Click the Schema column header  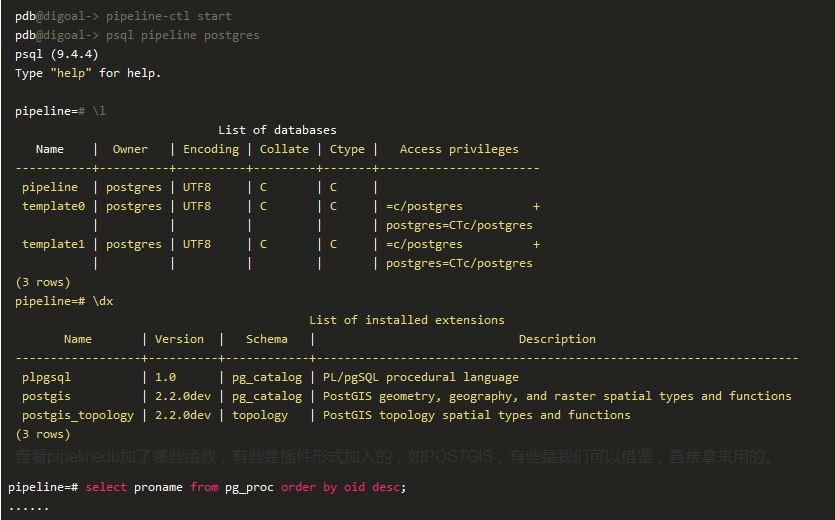tap(266, 339)
